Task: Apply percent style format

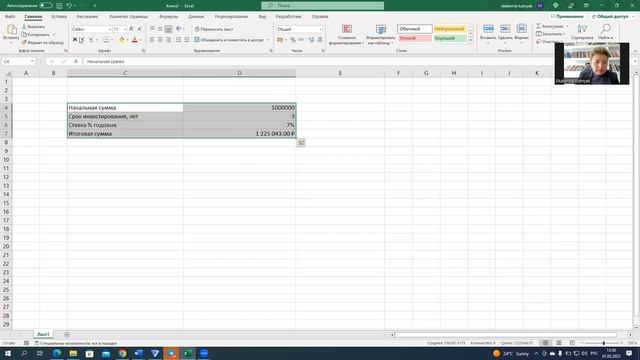Action: coord(293,40)
